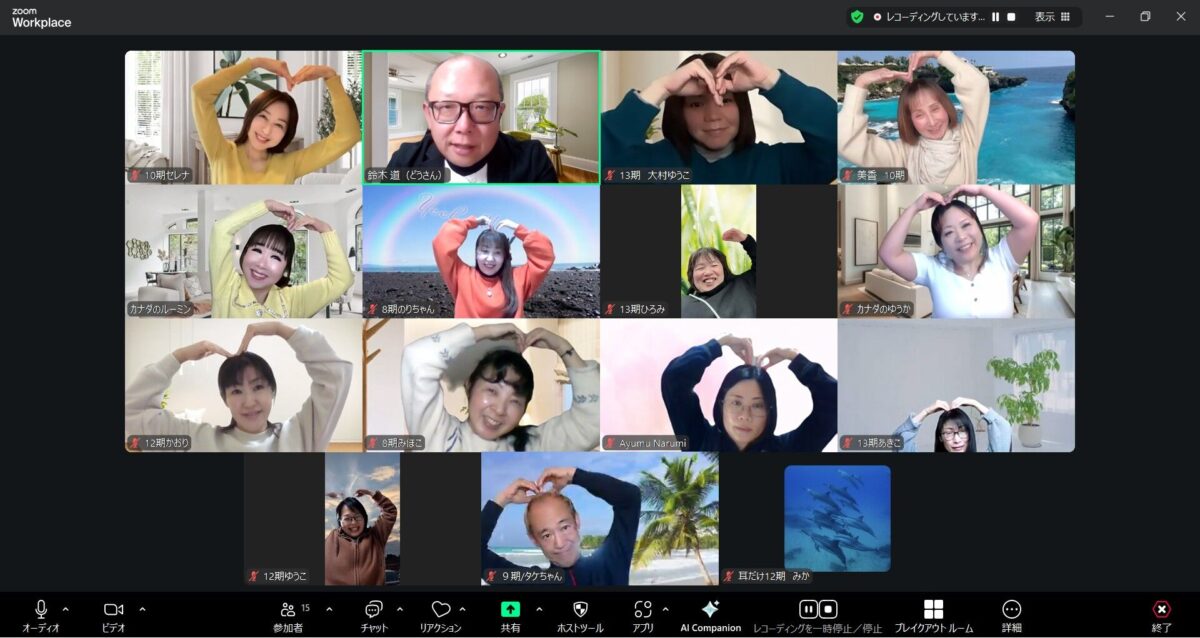Click the red End meeting button
Image resolution: width=1200 pixels, height=638 pixels.
tap(1161, 610)
